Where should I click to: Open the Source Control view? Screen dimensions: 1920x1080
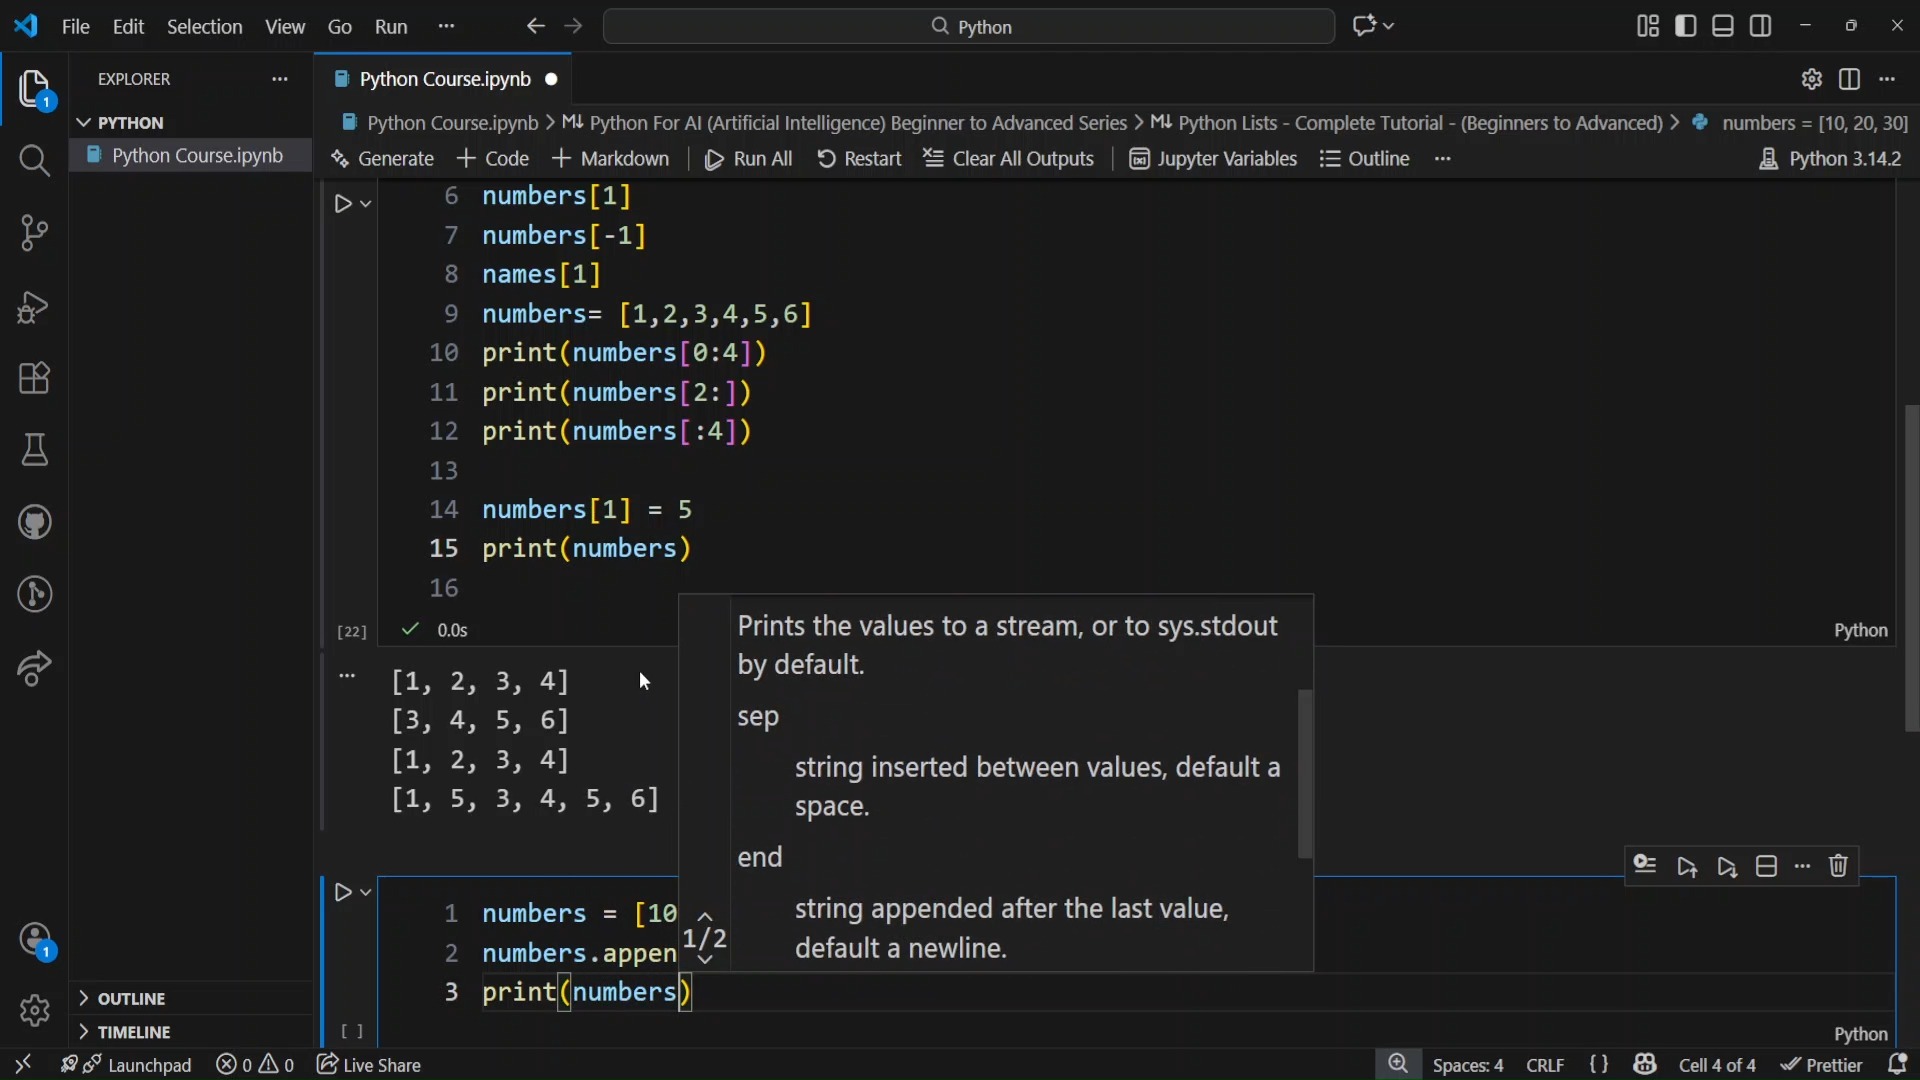click(35, 234)
